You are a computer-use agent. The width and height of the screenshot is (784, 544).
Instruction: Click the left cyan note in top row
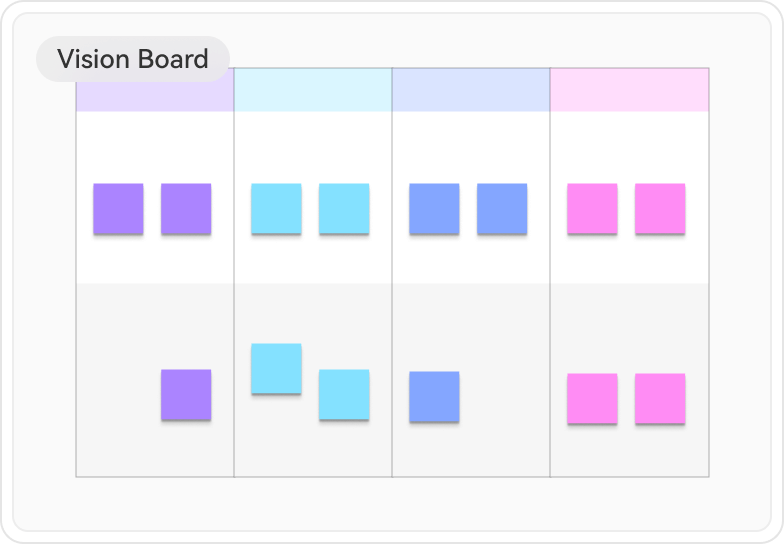click(276, 209)
